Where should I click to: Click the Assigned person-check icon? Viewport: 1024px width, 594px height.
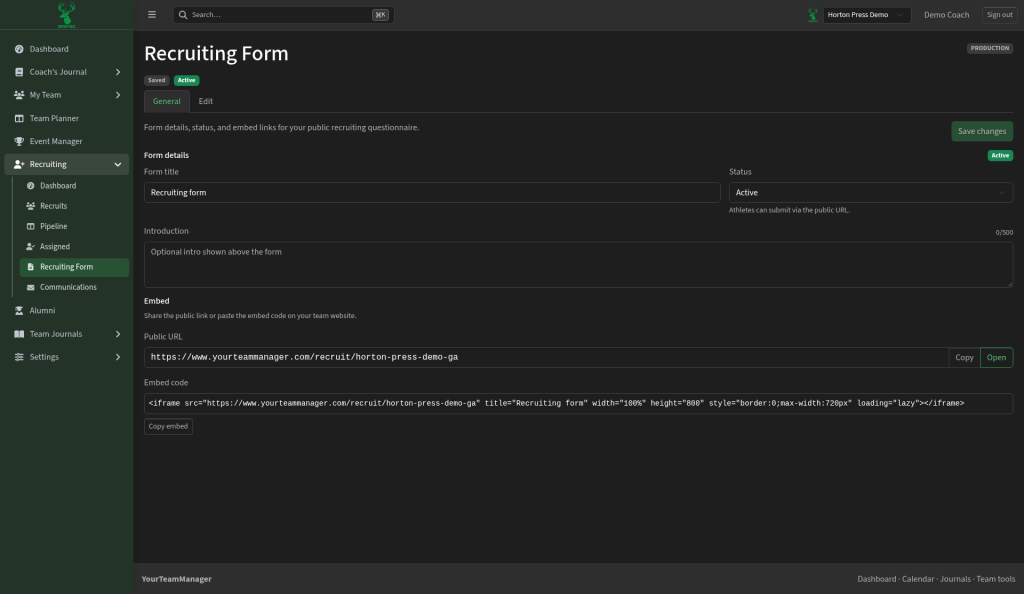[31, 247]
